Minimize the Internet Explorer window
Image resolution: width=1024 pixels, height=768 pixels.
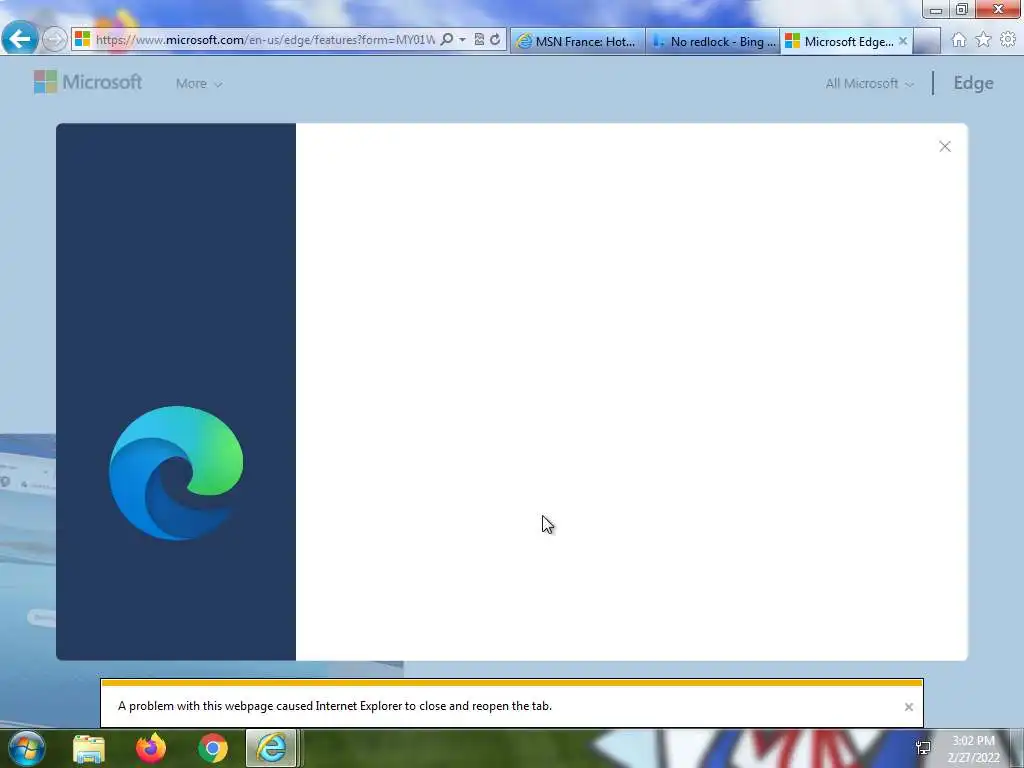(x=936, y=10)
